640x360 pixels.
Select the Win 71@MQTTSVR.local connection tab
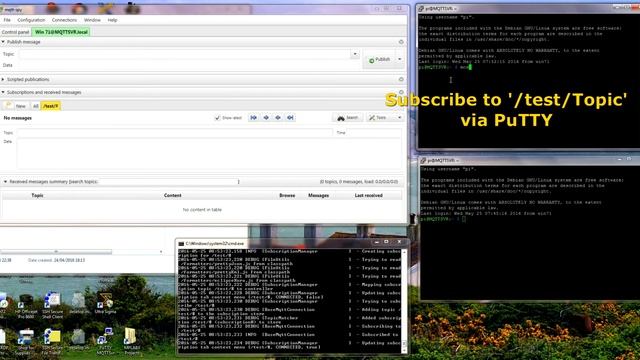click(61, 32)
